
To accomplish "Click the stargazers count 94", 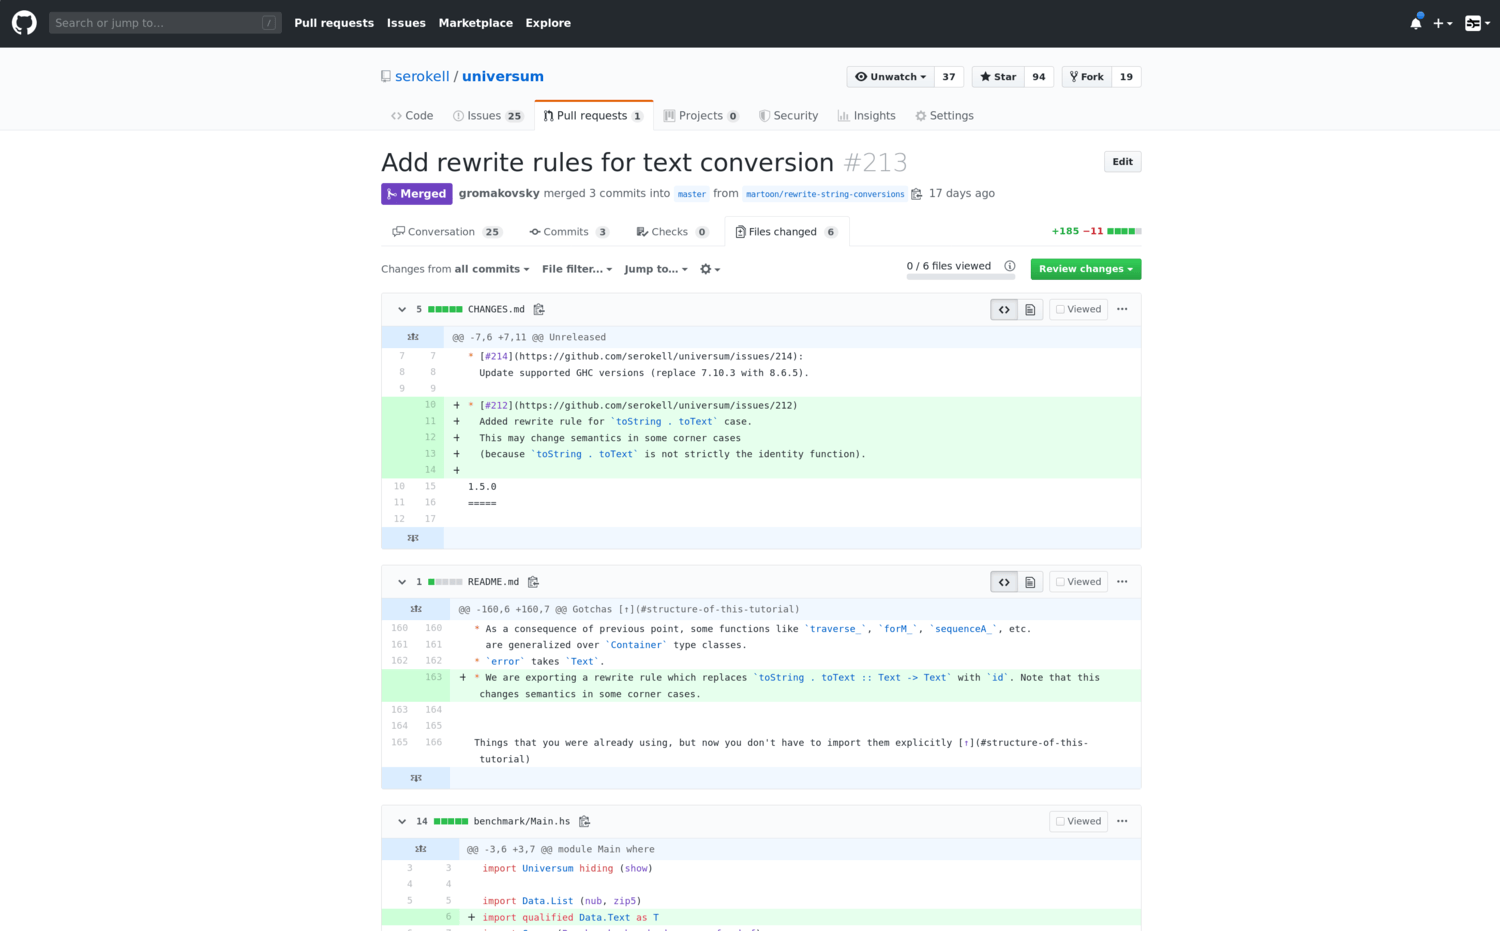I will [x=1039, y=77].
